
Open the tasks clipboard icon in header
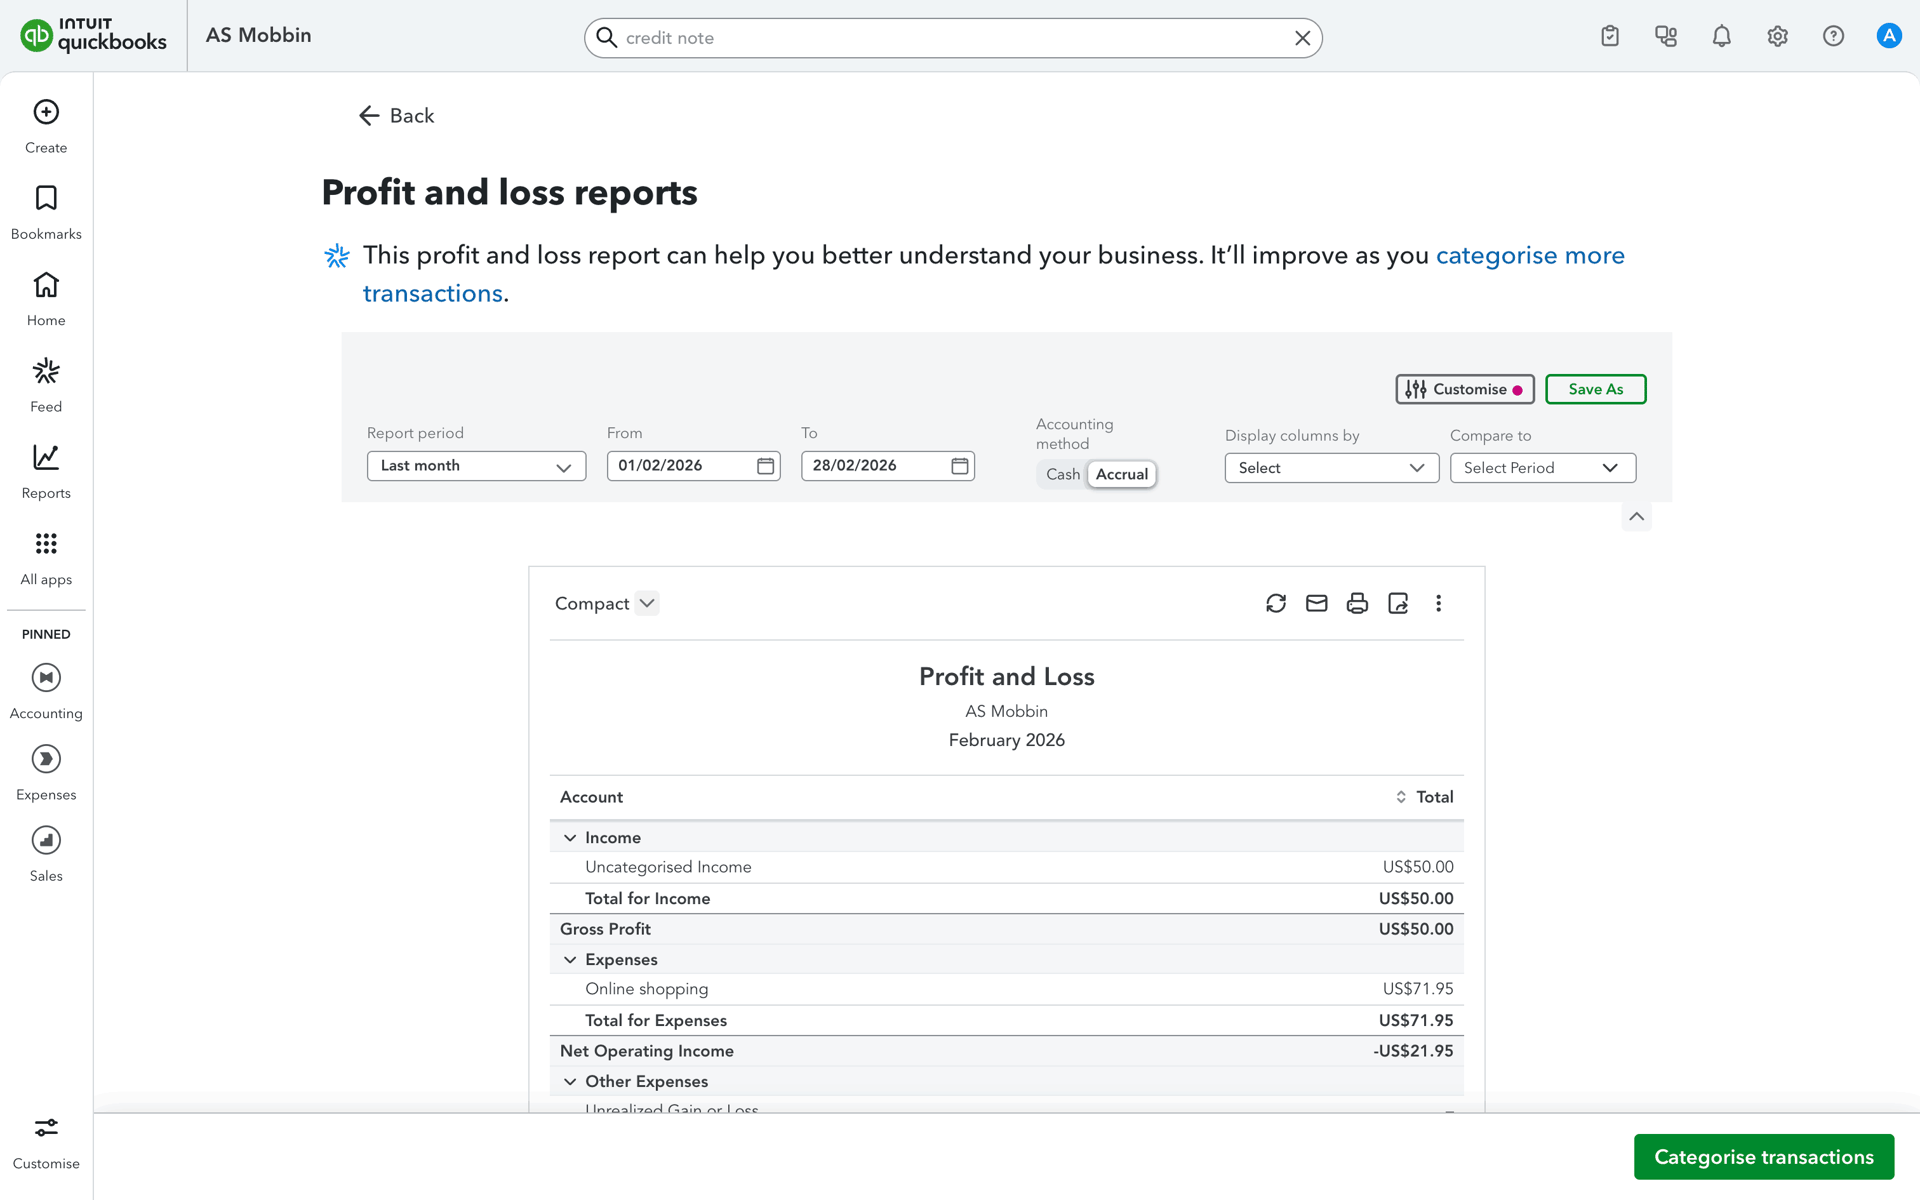(1610, 36)
